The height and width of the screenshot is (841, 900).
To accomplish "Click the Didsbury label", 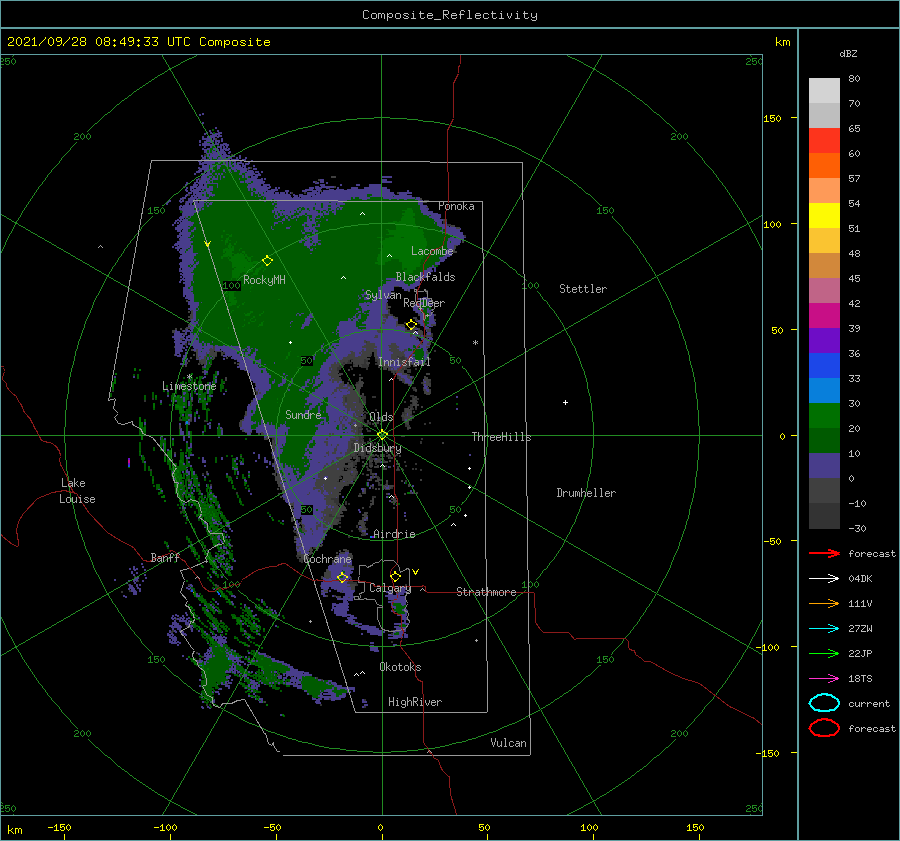I will (x=377, y=448).
